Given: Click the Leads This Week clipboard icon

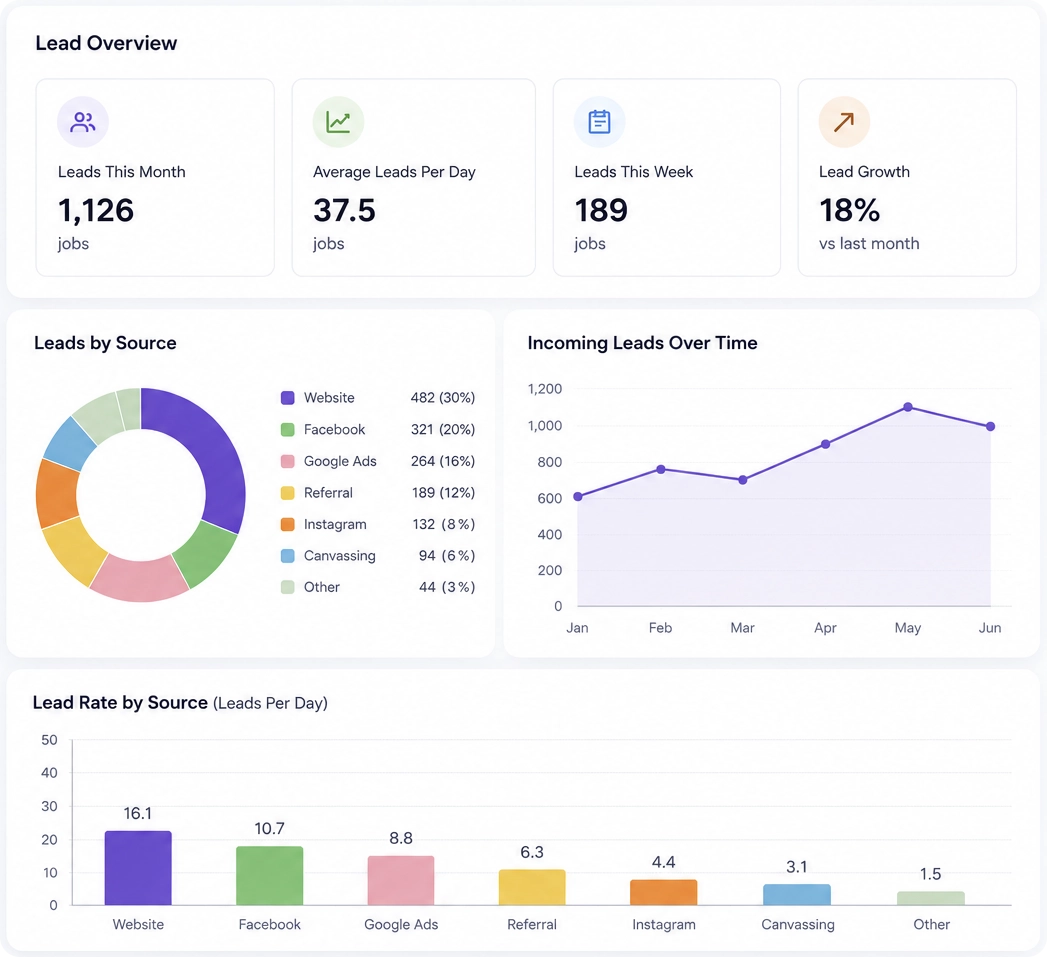Looking at the screenshot, I should point(599,122).
